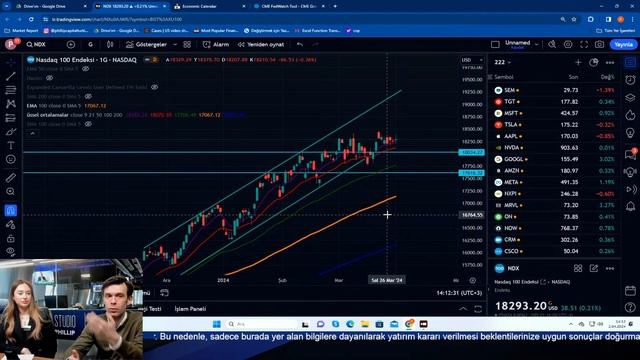Image resolution: width=640 pixels, height=360 pixels.
Task: Select NVDA row in the watchlist
Action: pos(554,148)
